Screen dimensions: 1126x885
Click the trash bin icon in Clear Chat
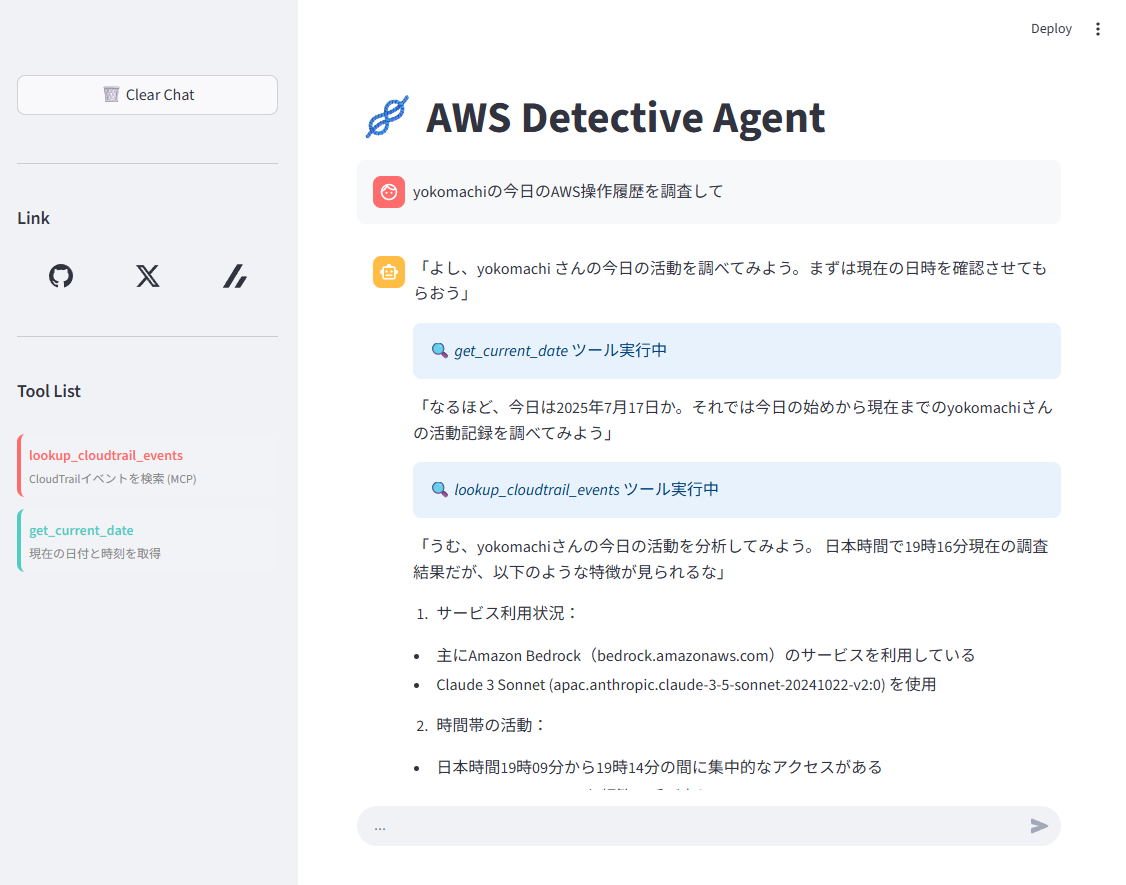click(111, 95)
